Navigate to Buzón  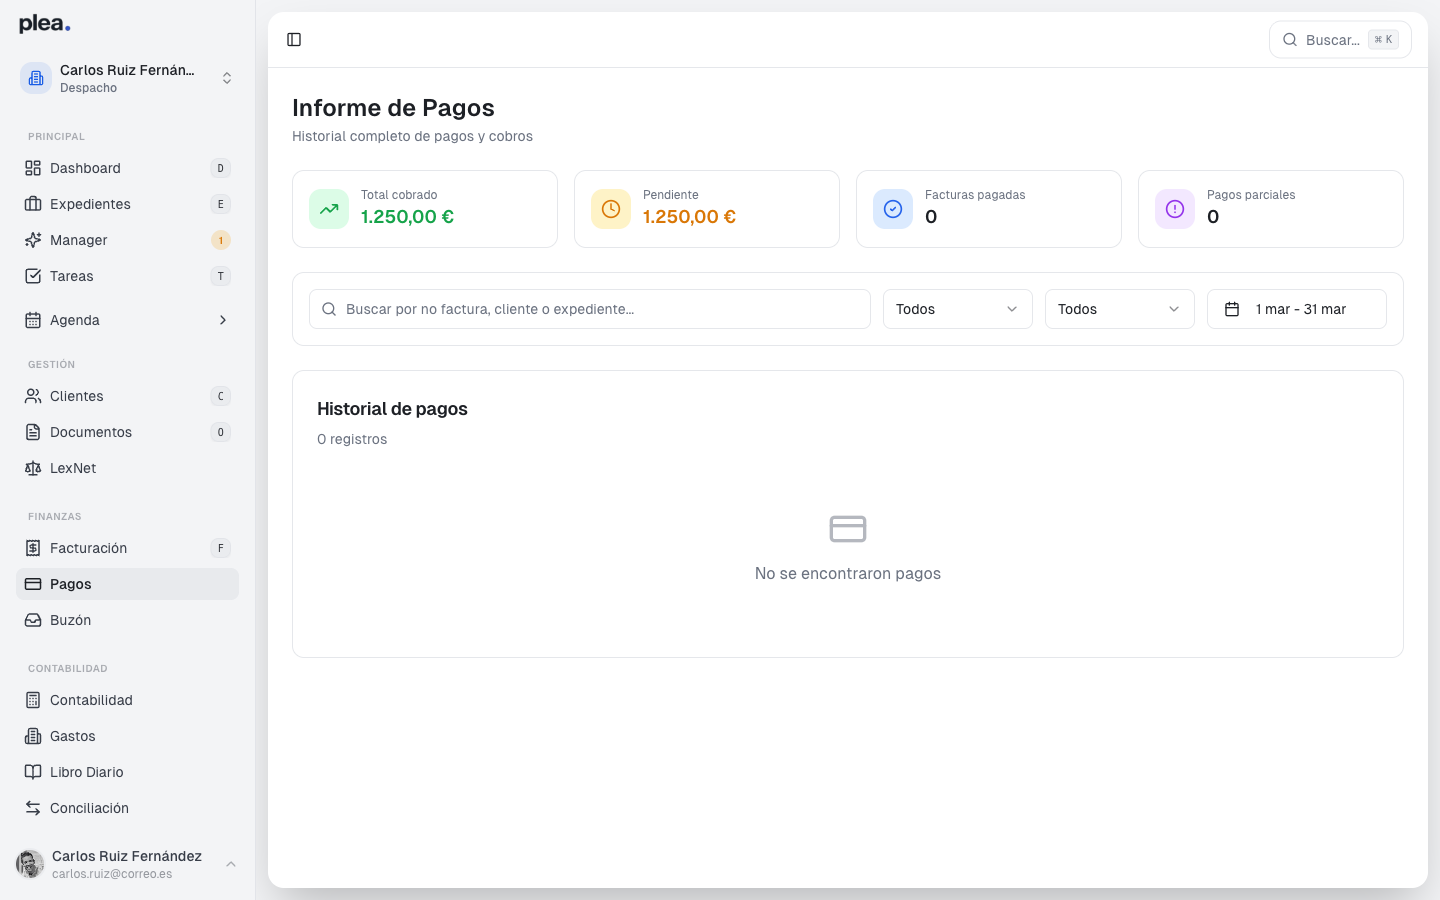127,620
